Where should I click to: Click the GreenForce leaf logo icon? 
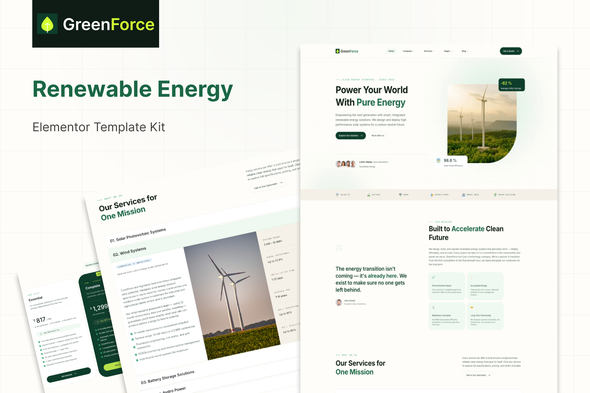[47, 24]
